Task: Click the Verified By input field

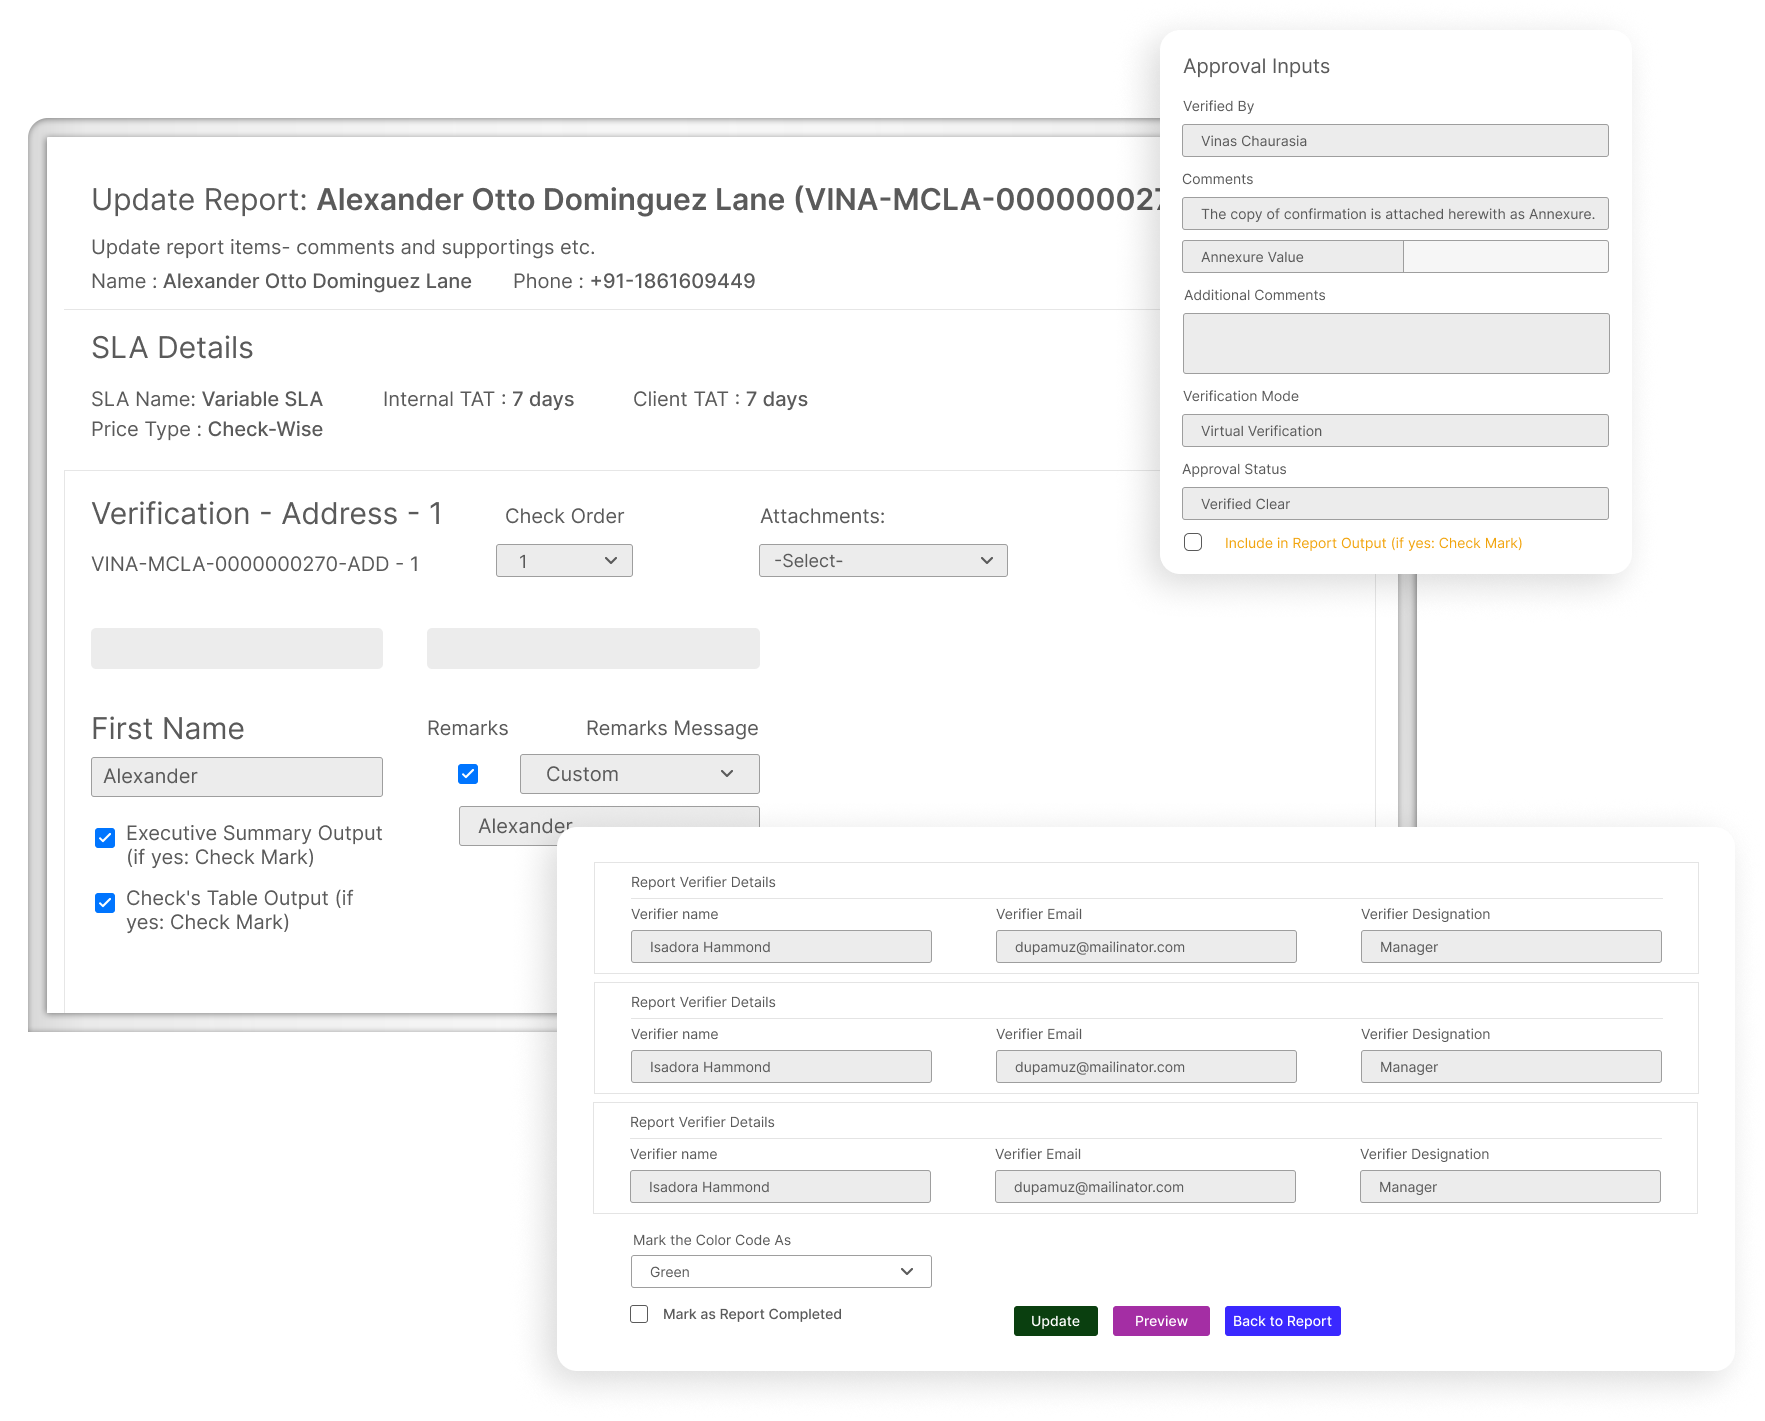Action: pyautogui.click(x=1394, y=141)
